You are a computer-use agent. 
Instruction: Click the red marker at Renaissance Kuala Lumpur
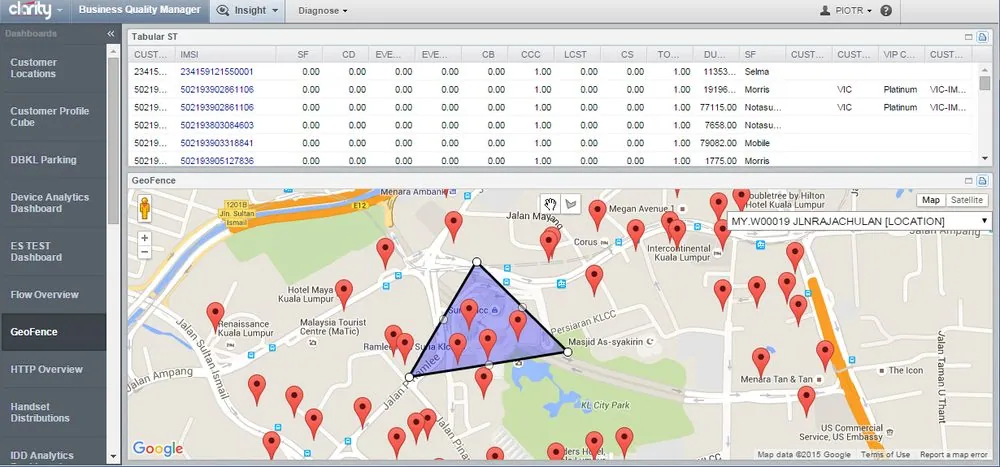click(216, 316)
